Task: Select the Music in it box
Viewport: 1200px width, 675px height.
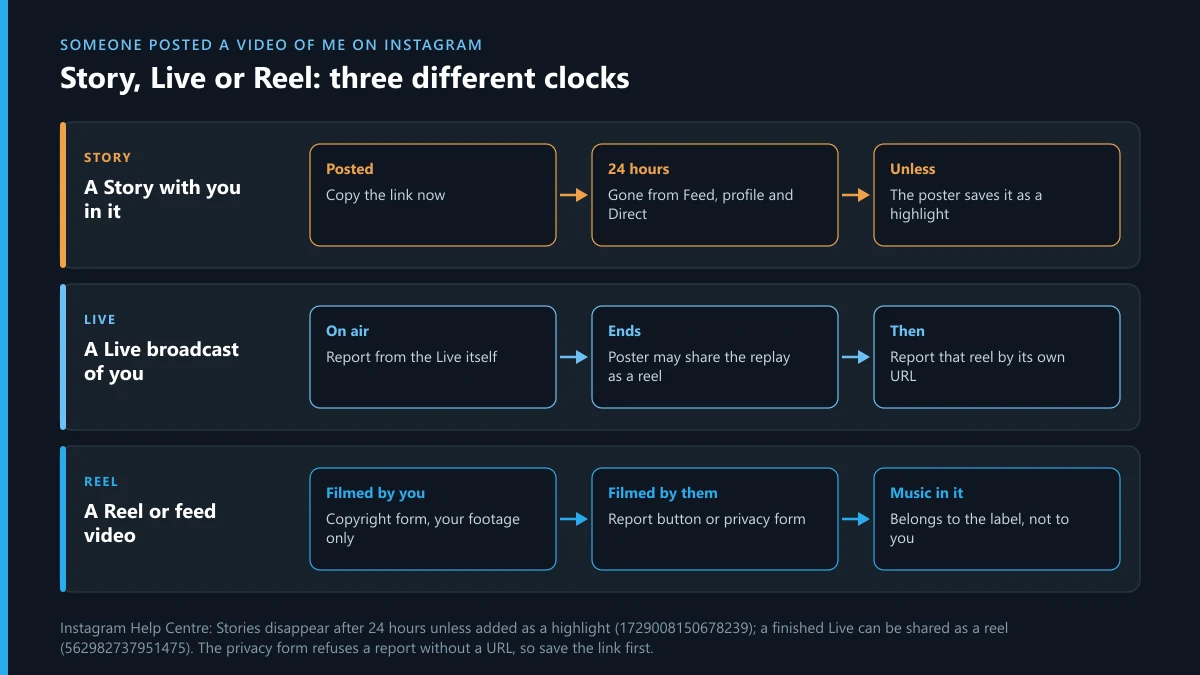Action: pyautogui.click(x=997, y=519)
